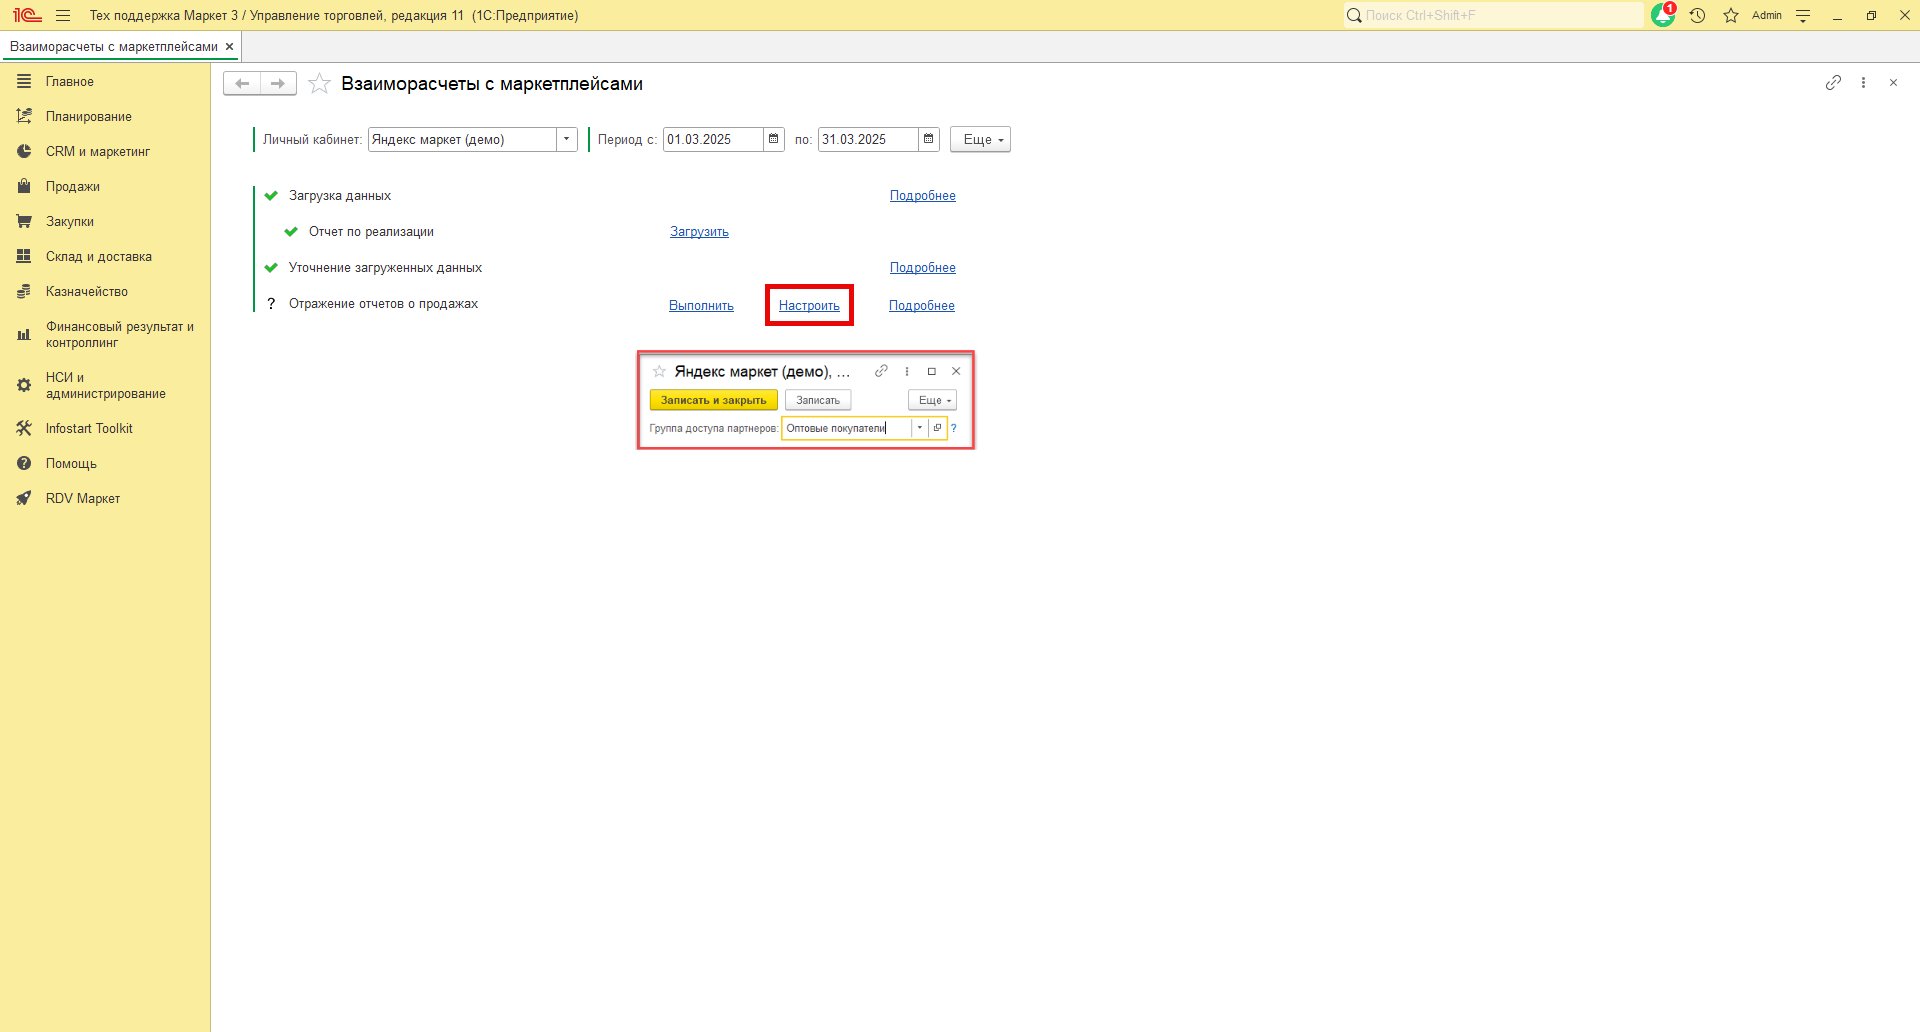Select the text Отчет по реализации

click(x=371, y=231)
